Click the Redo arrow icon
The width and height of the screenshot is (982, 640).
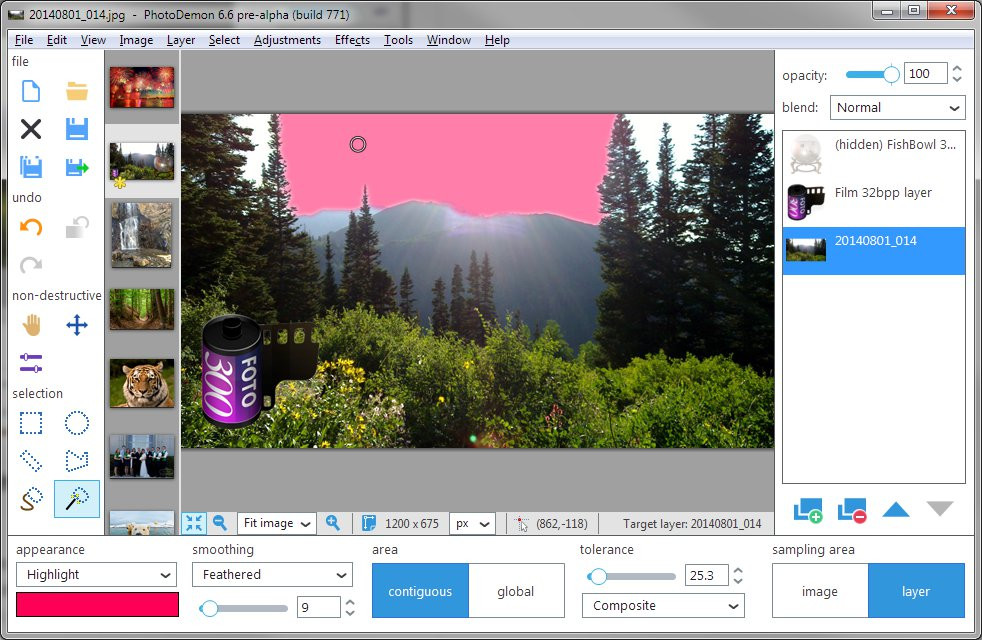tap(31, 265)
